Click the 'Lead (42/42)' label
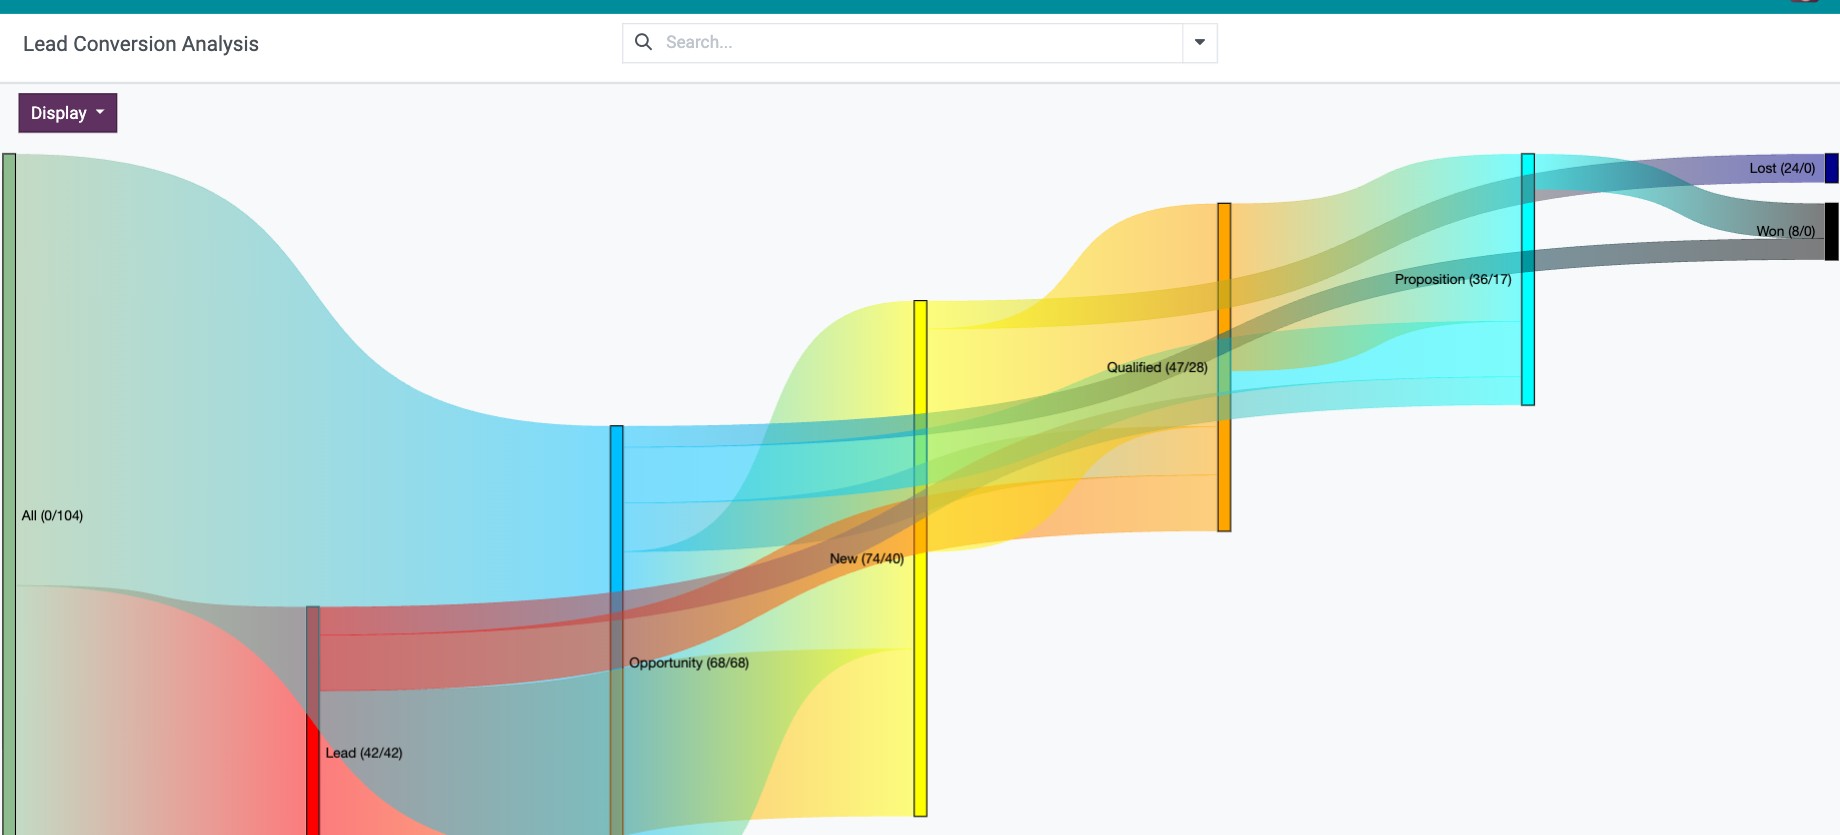The width and height of the screenshot is (1840, 835). (x=364, y=753)
